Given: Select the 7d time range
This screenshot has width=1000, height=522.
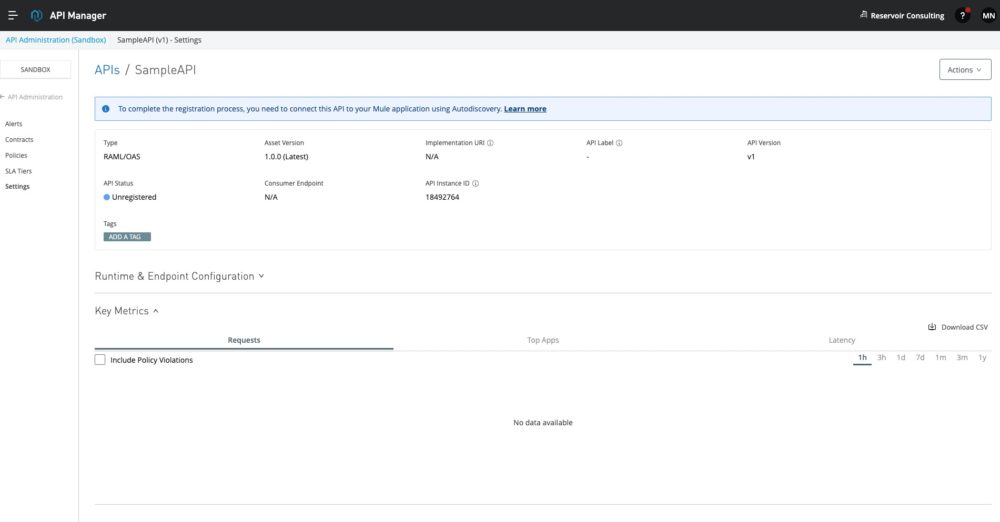Looking at the screenshot, I should click(920, 358).
